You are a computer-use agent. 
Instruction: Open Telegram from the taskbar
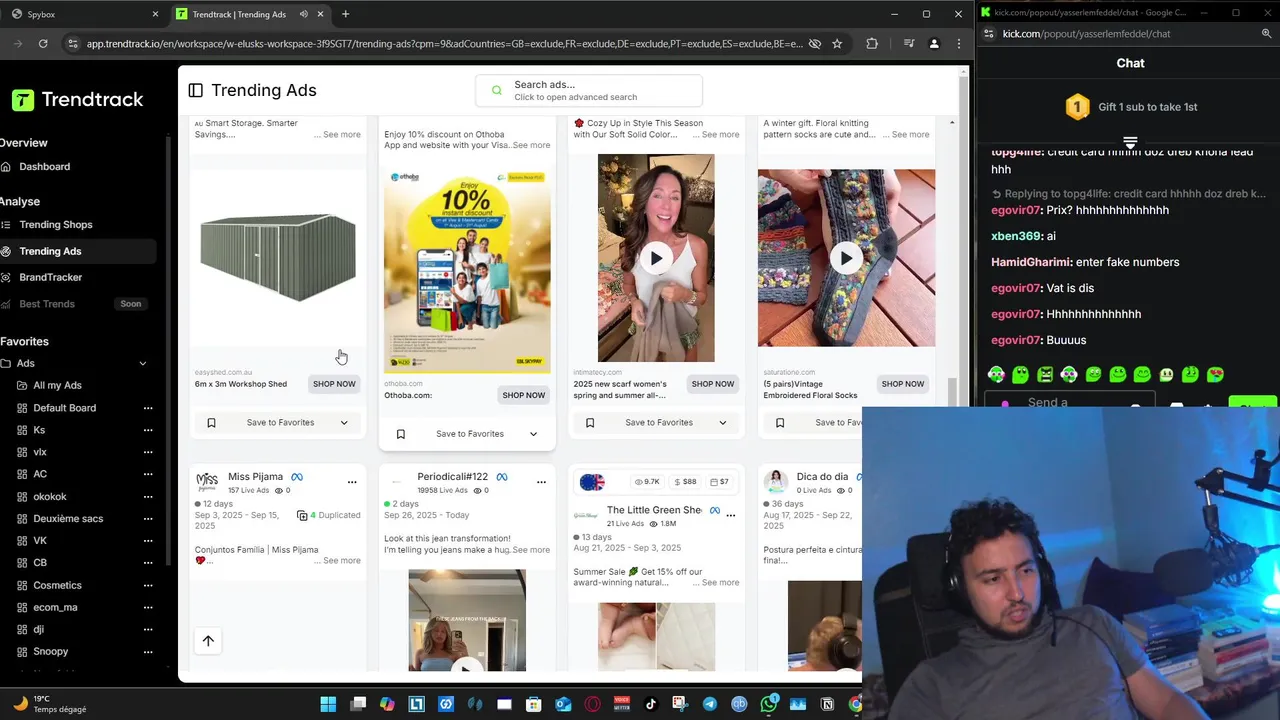710,704
